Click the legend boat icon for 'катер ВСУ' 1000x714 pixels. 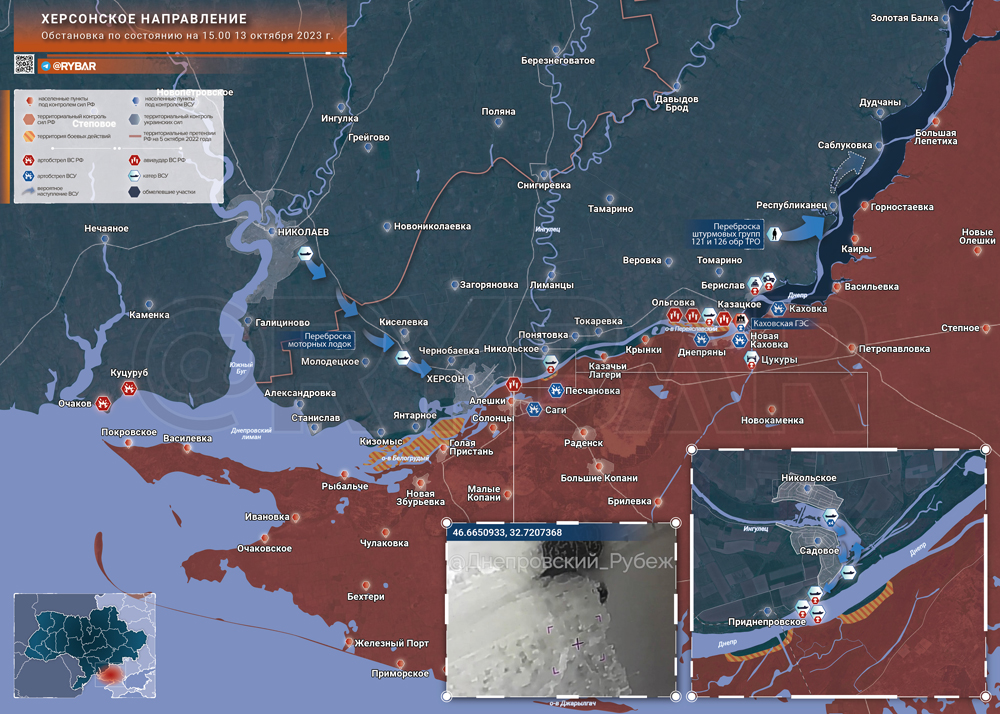[x=134, y=176]
